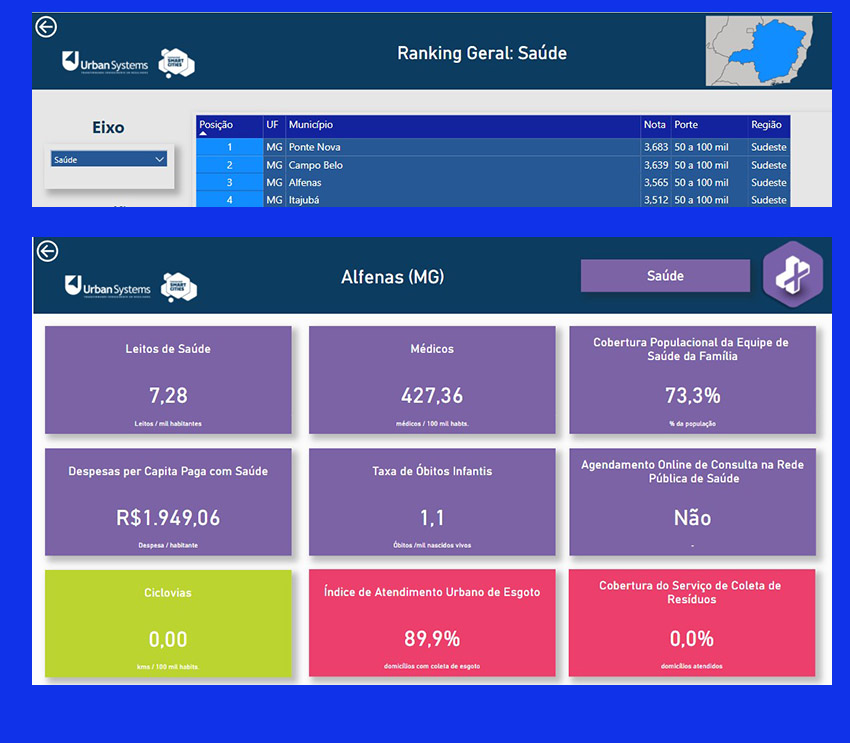
Task: Click the Município column header
Action: click(x=311, y=126)
